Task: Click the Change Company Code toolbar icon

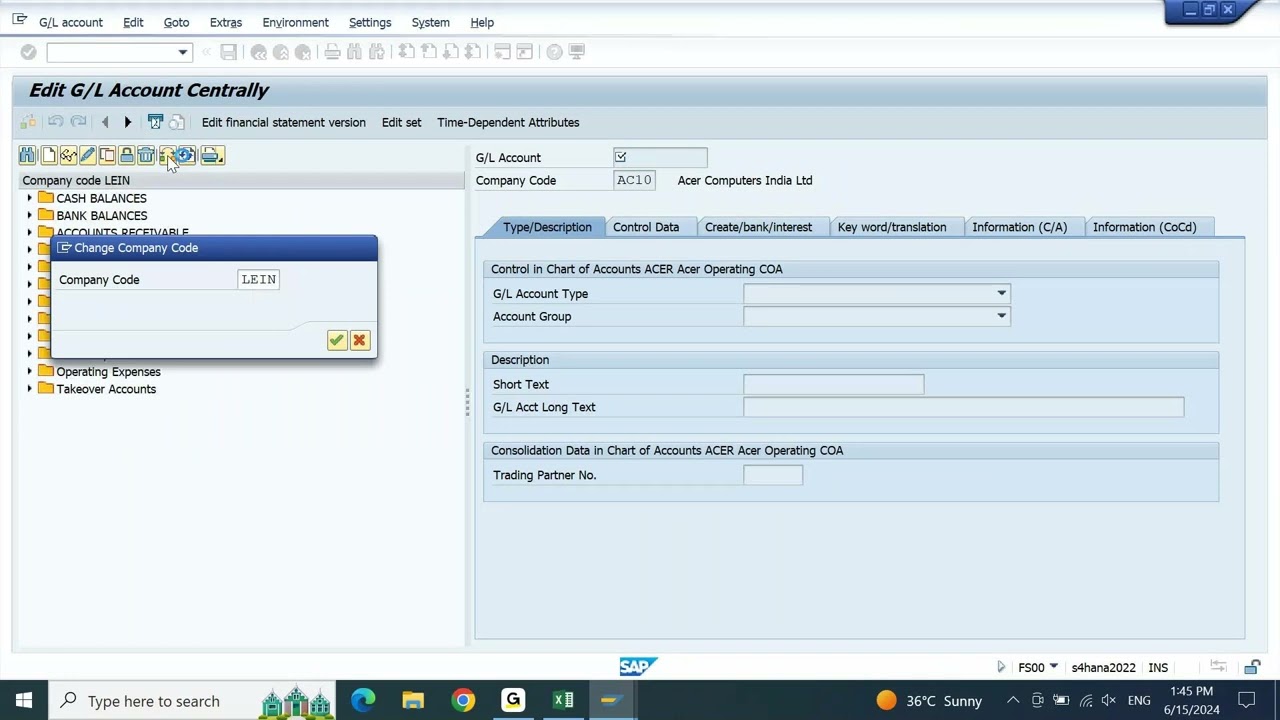Action: pyautogui.click(x=166, y=155)
